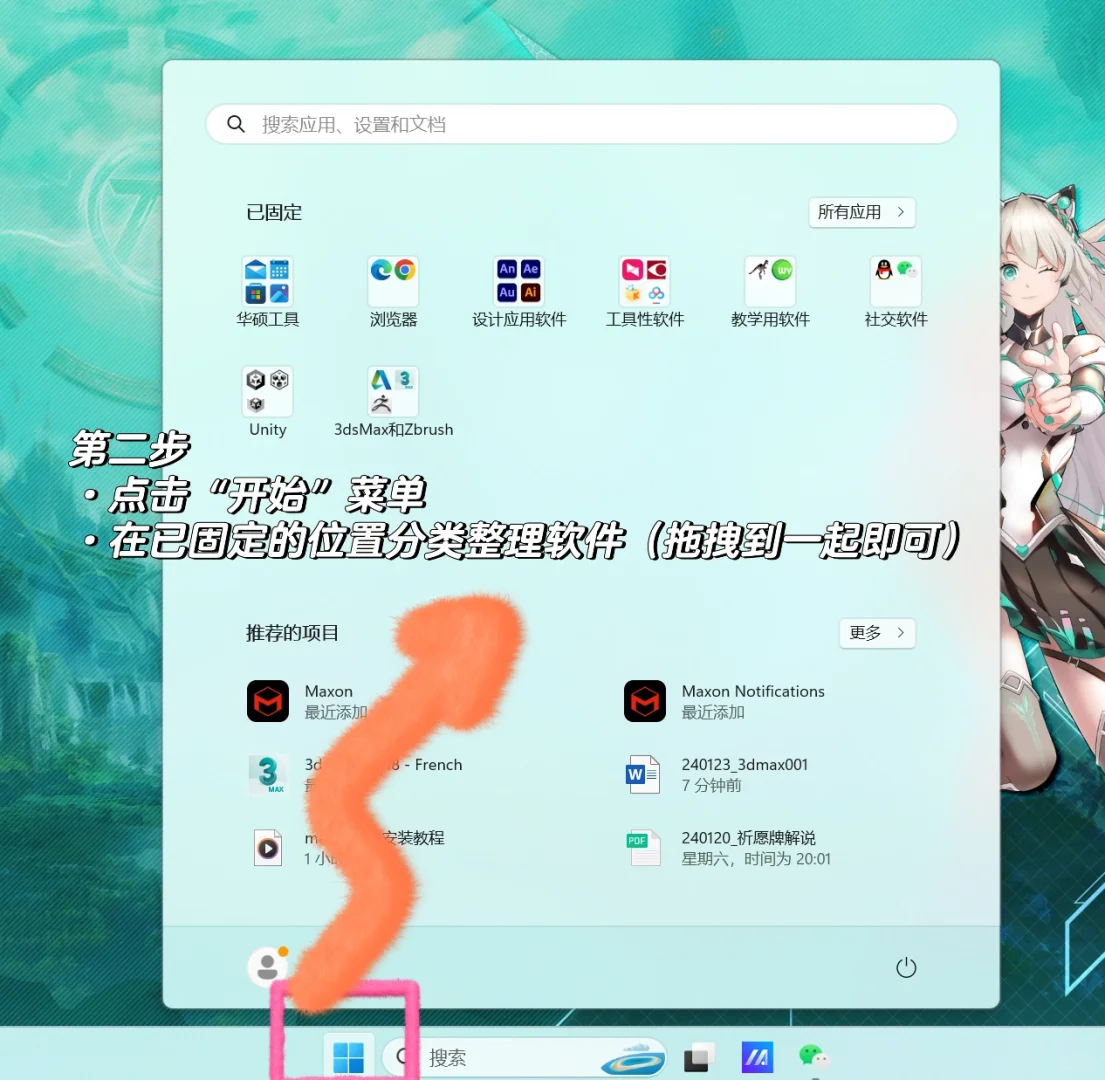Open the power options button

(905, 967)
